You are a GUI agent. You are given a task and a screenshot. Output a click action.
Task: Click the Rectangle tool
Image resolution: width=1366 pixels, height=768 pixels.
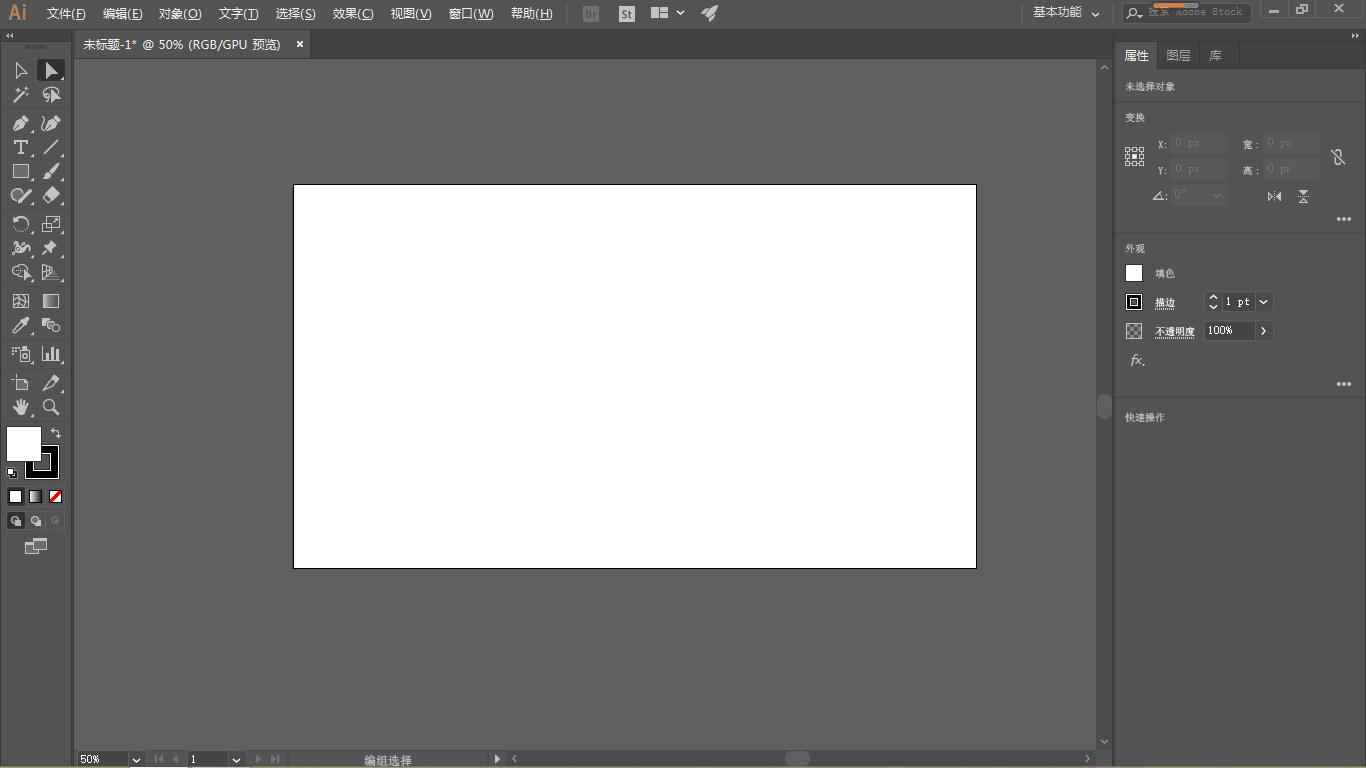pos(20,172)
